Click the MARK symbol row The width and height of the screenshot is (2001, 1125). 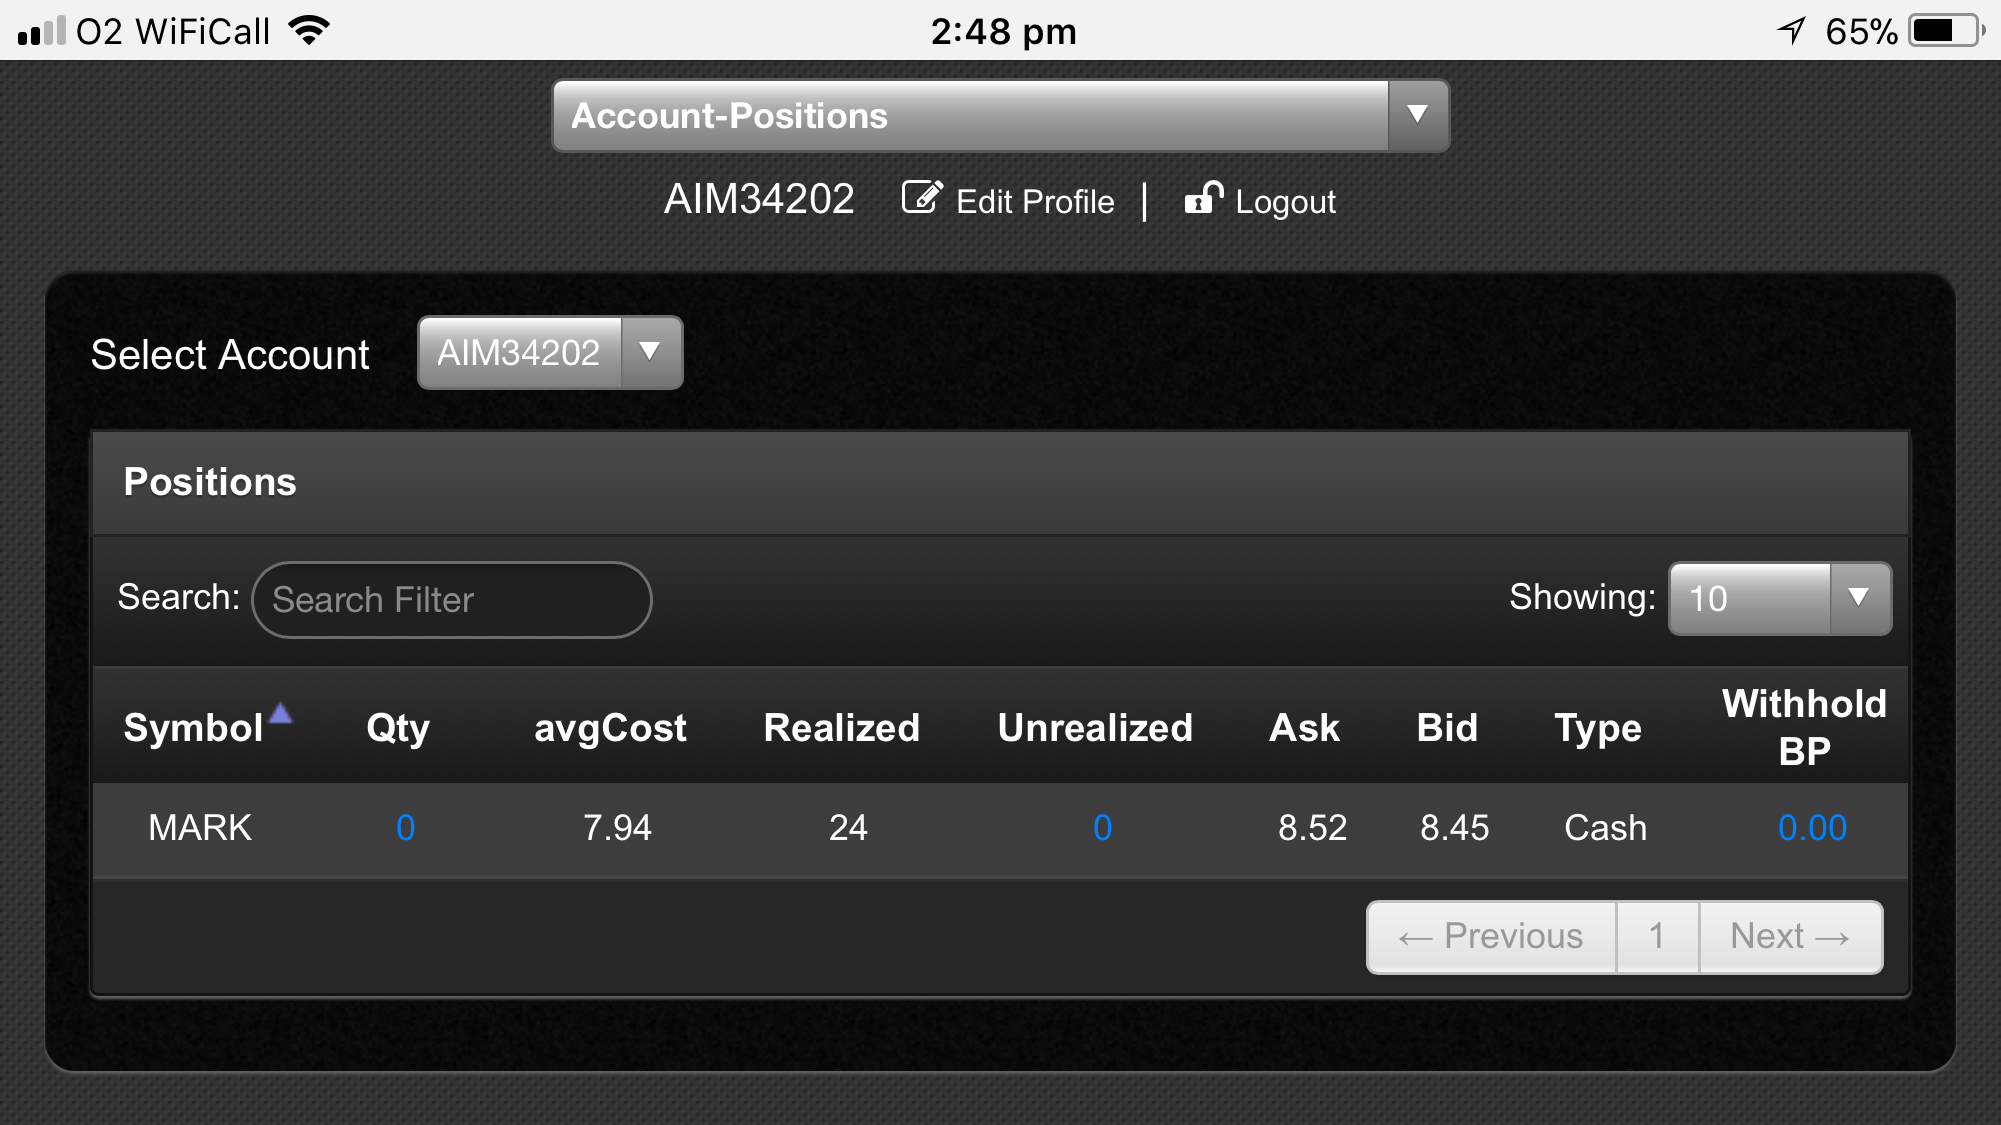(x=200, y=828)
